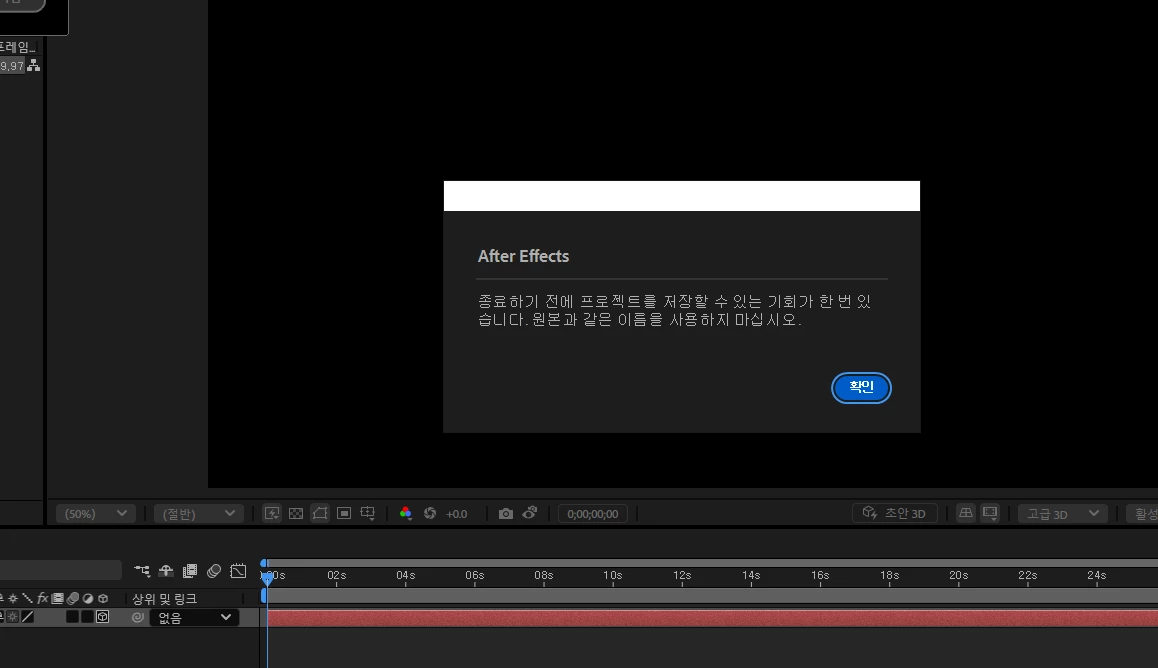Image resolution: width=1158 pixels, height=668 pixels.
Task: Toggle the hide shy layers timeline icon
Action: [165, 571]
